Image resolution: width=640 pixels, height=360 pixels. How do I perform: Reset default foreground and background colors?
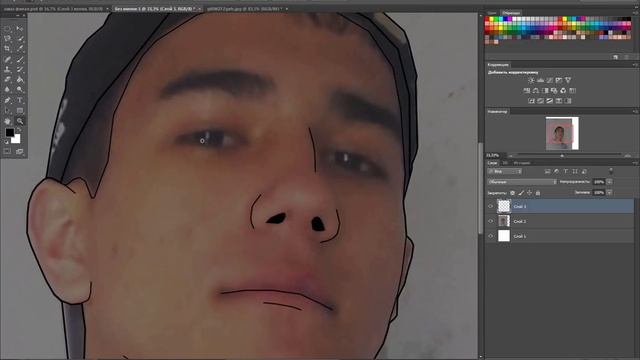pos(6,142)
